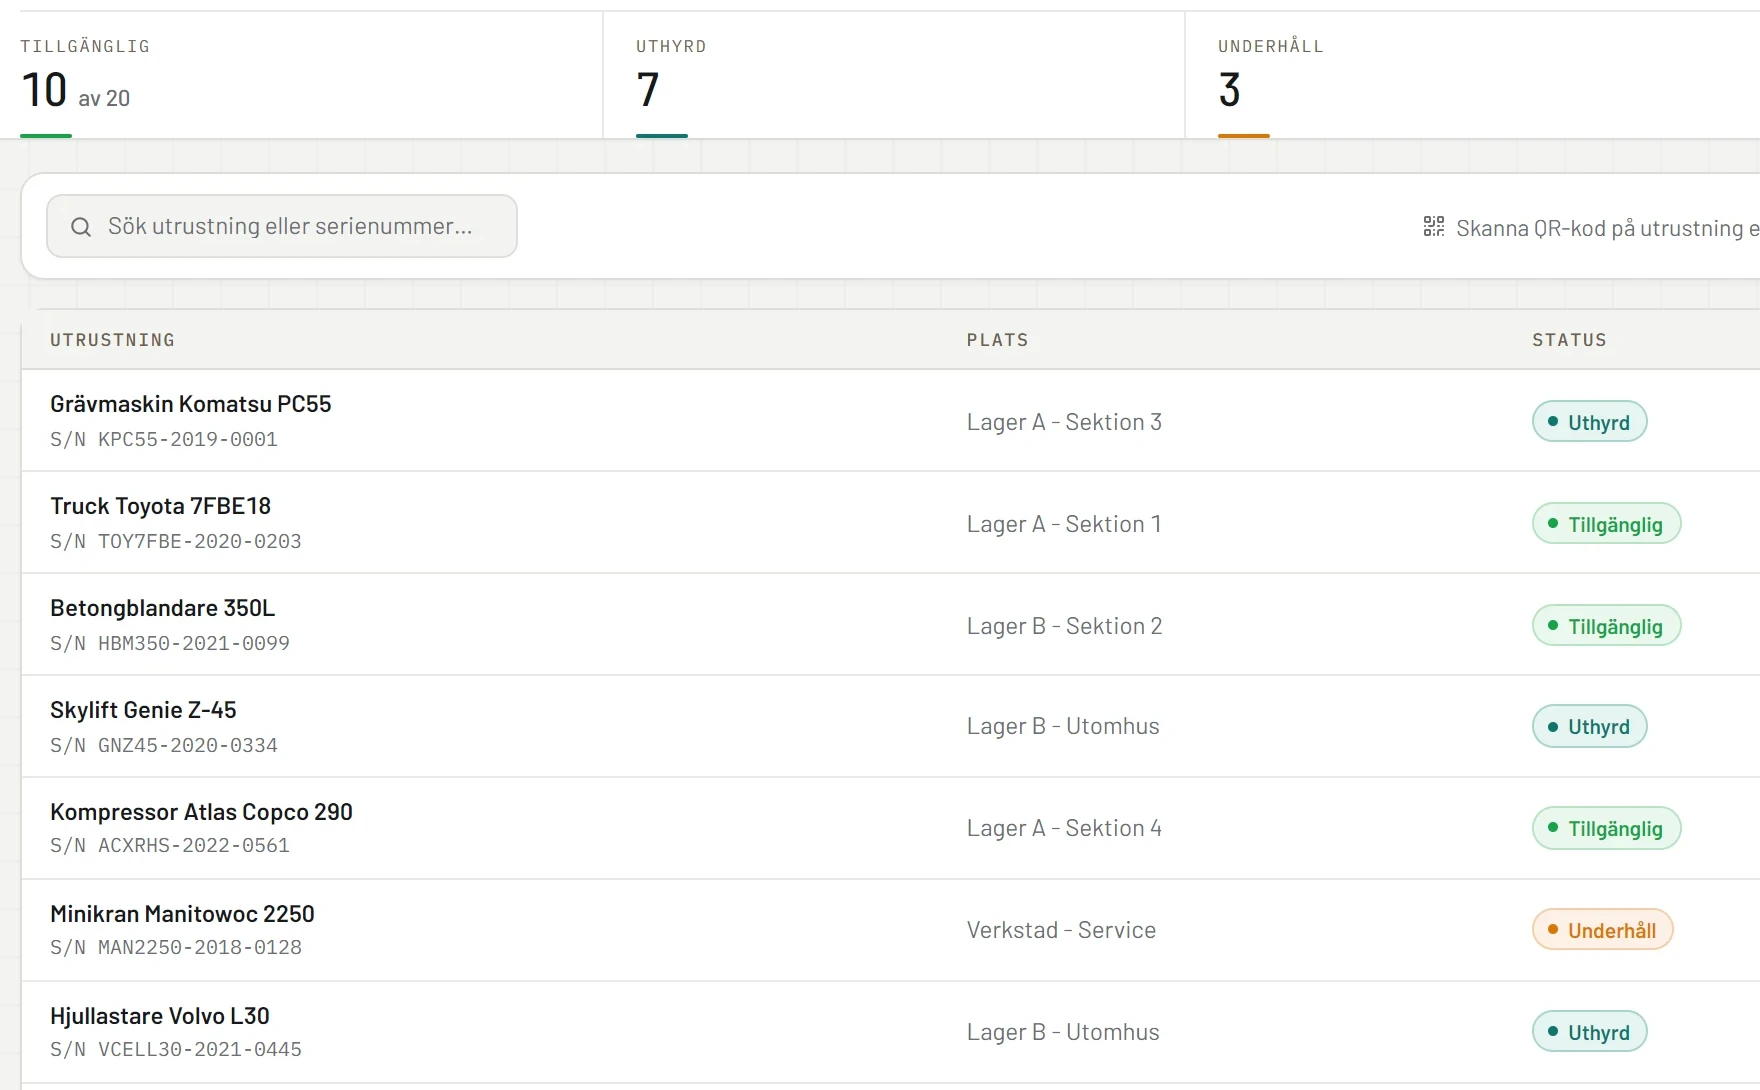1760x1090 pixels.
Task: Open Kompressor Atlas Copco 290 row
Action: (890, 829)
